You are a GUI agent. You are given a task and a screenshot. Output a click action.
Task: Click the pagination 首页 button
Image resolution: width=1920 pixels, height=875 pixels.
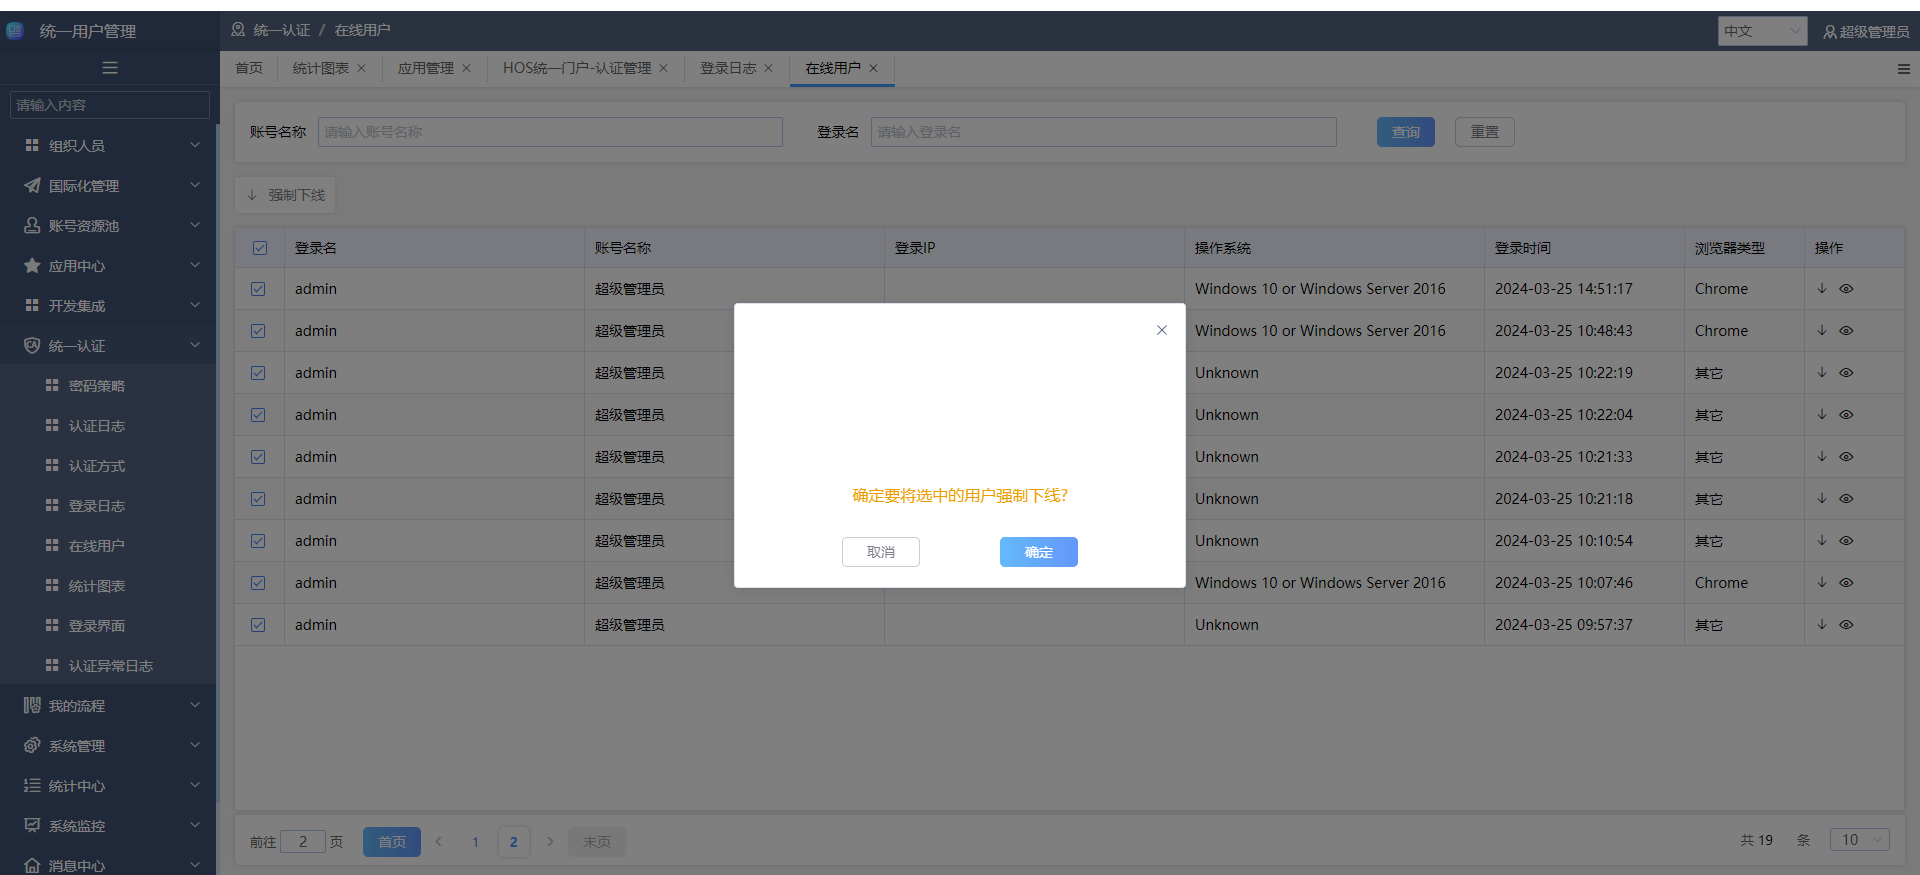391,841
